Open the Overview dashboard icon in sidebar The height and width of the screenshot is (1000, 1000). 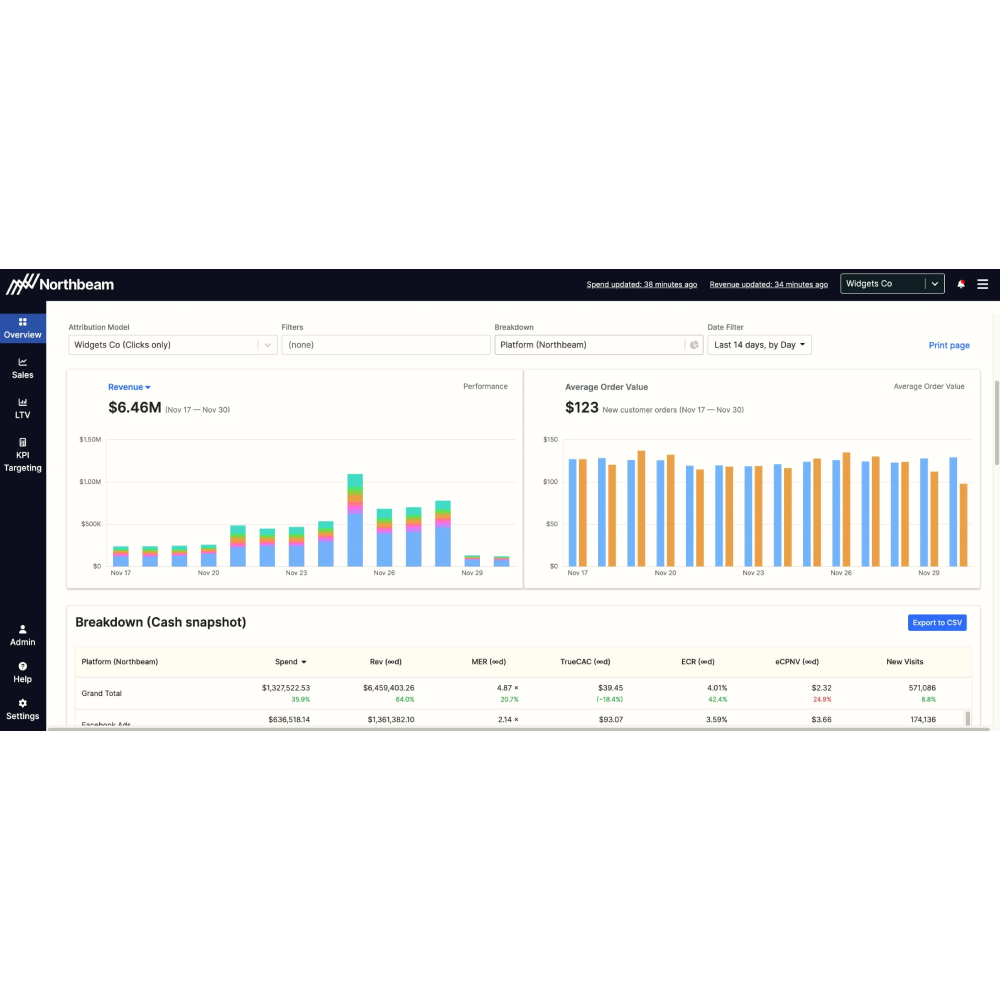tap(22, 323)
